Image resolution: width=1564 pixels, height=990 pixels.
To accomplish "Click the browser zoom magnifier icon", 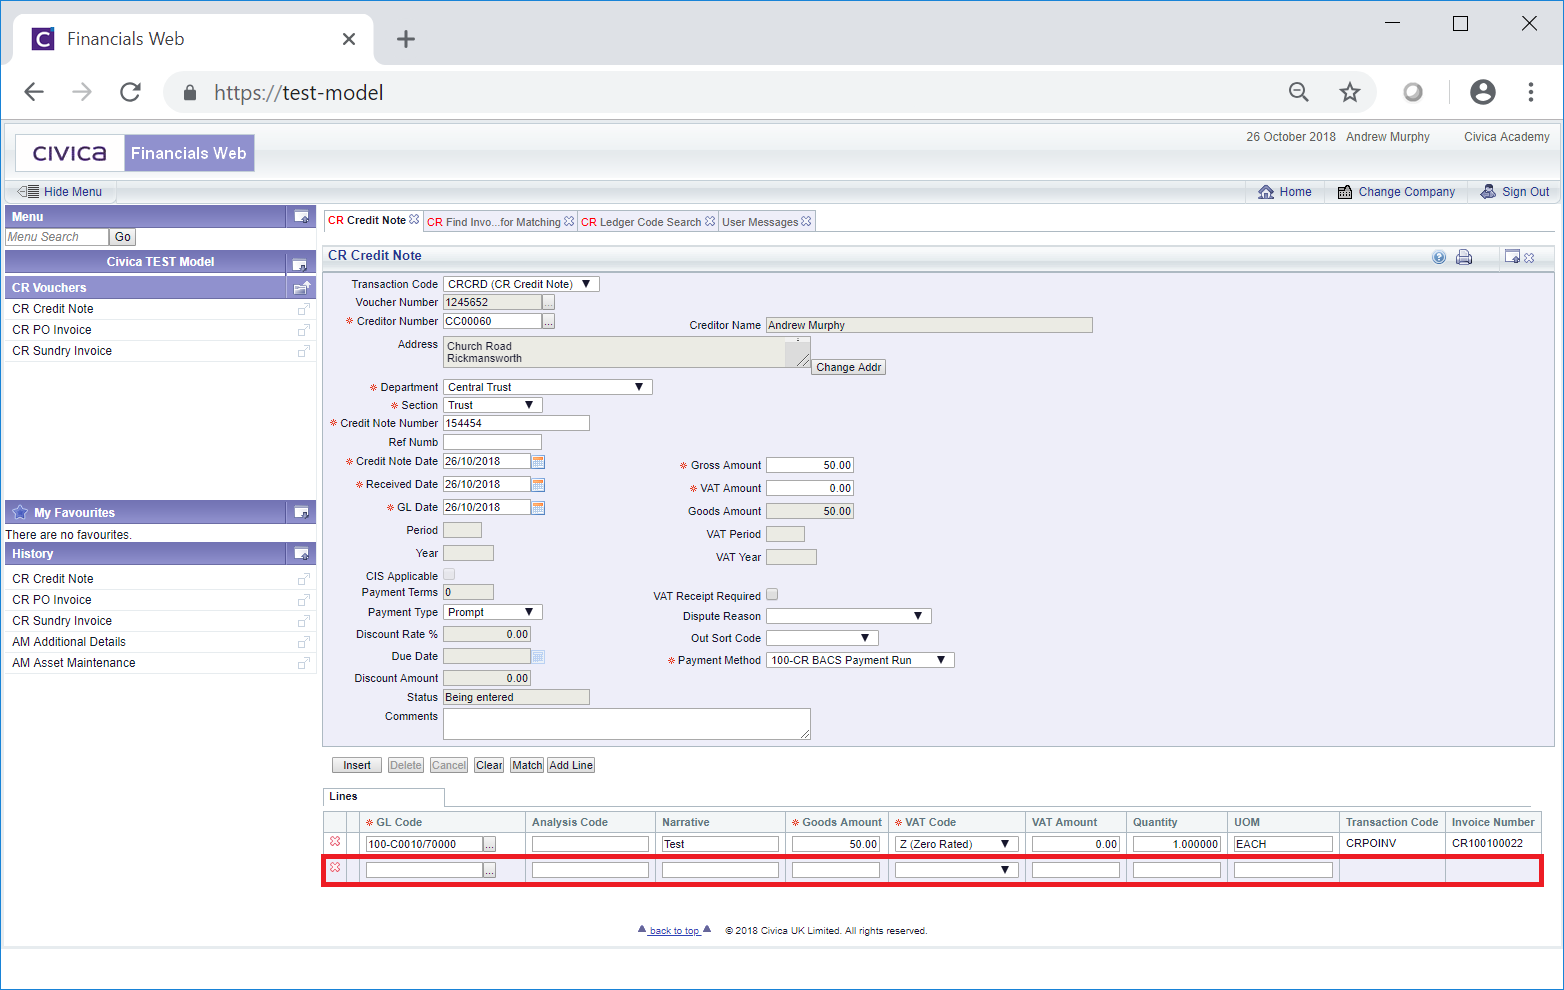I will [x=1299, y=92].
